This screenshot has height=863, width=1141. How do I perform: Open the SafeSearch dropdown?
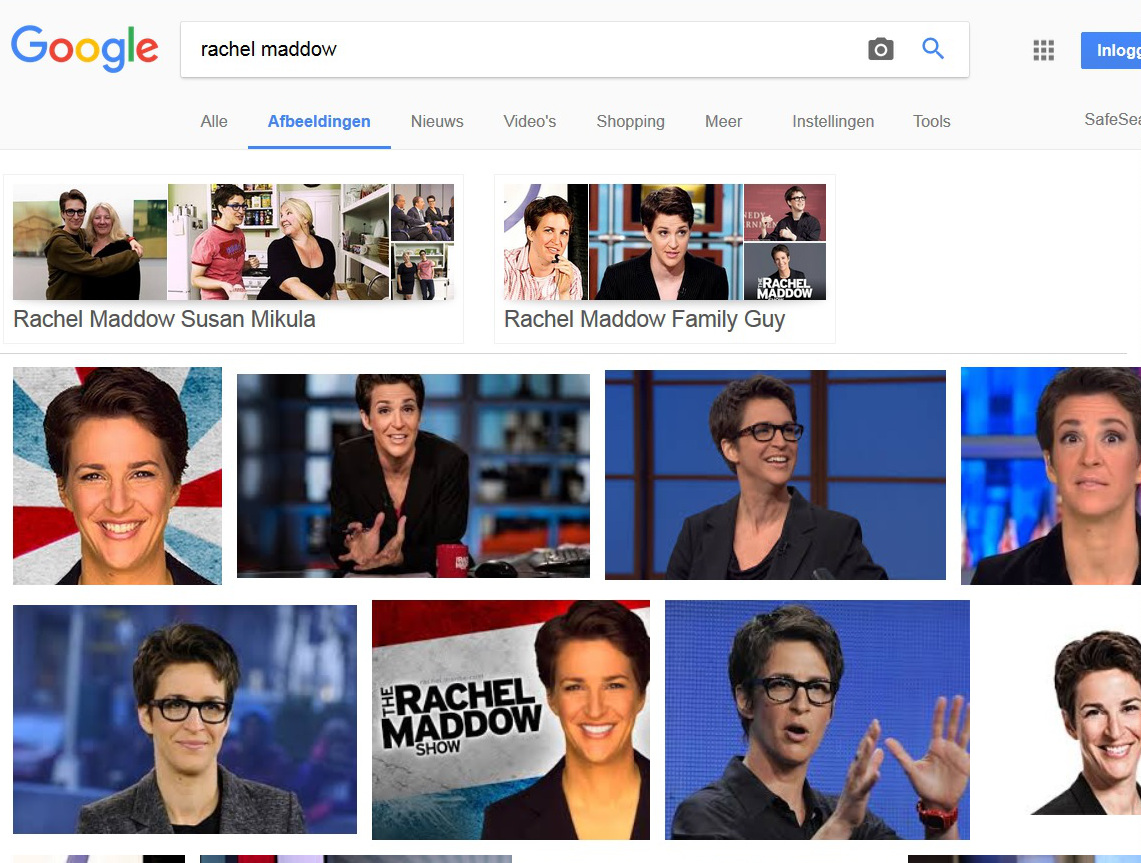click(x=1112, y=119)
